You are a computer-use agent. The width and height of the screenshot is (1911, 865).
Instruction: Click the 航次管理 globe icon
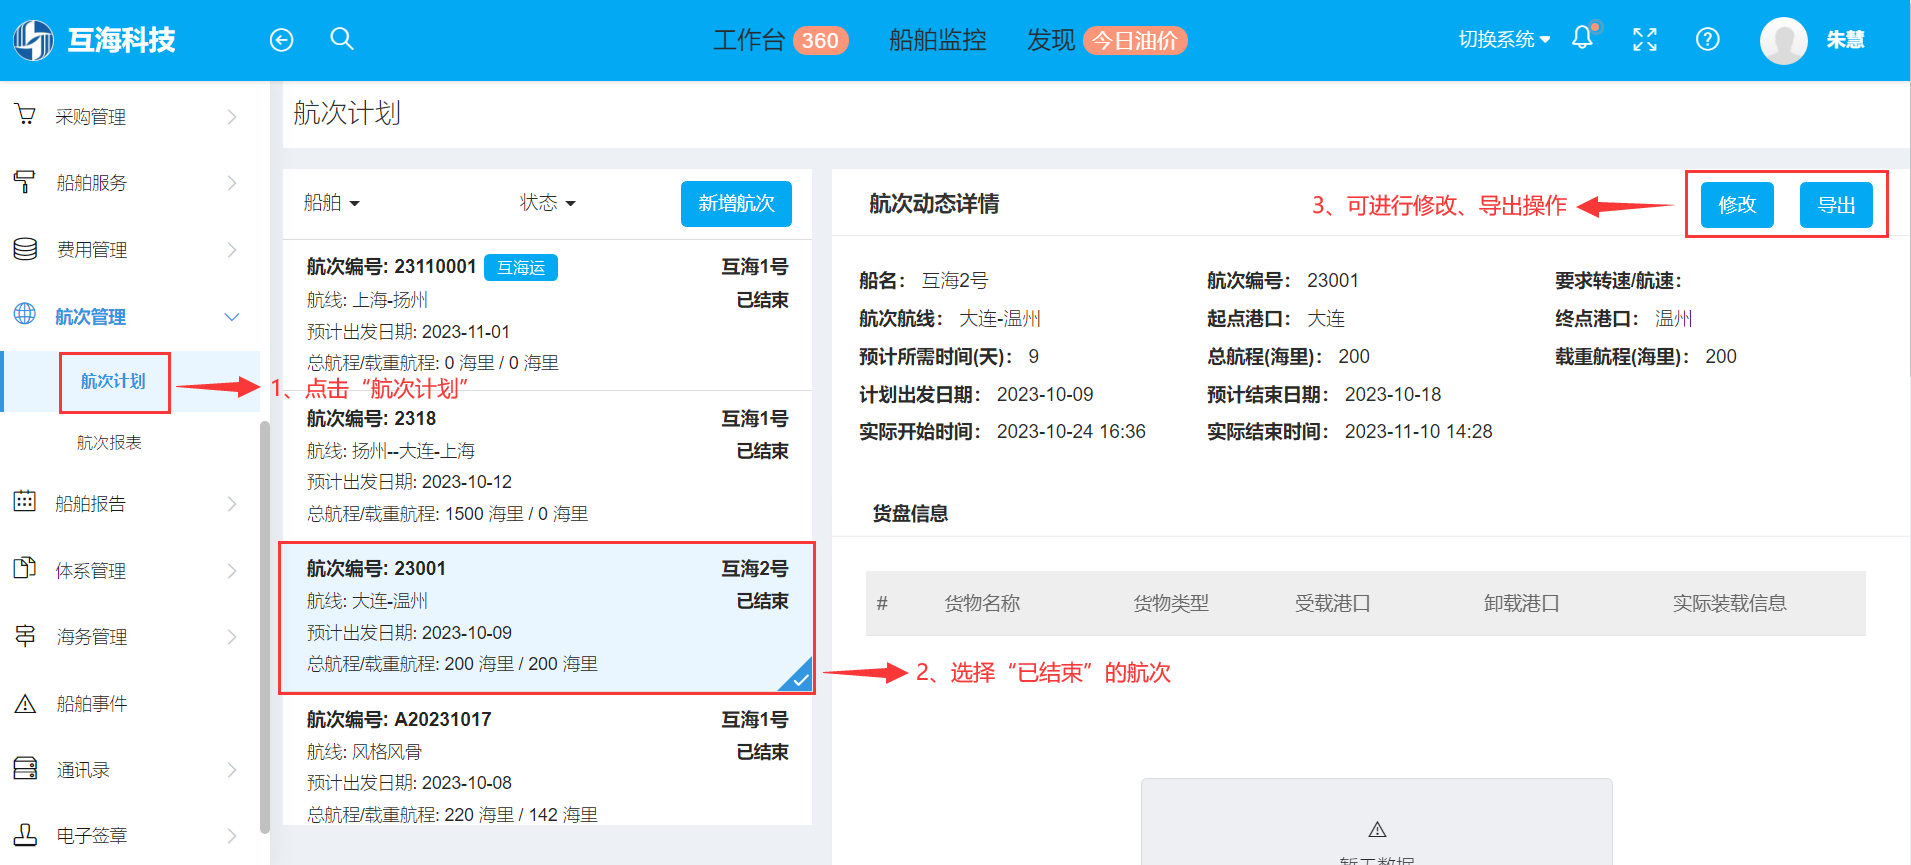point(25,314)
